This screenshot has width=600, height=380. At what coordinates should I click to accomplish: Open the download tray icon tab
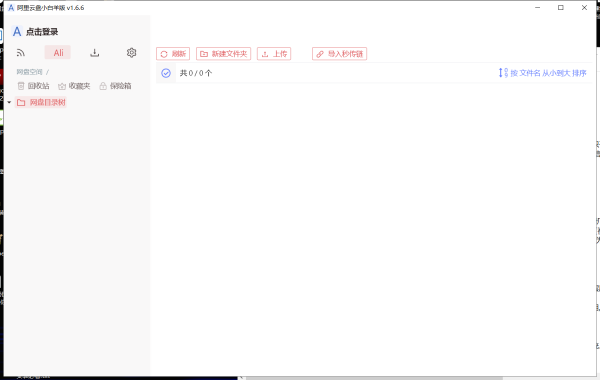point(95,53)
